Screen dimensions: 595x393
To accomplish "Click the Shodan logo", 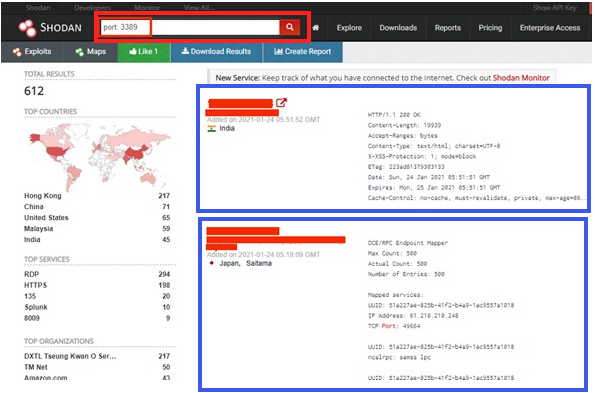I will coord(50,28).
